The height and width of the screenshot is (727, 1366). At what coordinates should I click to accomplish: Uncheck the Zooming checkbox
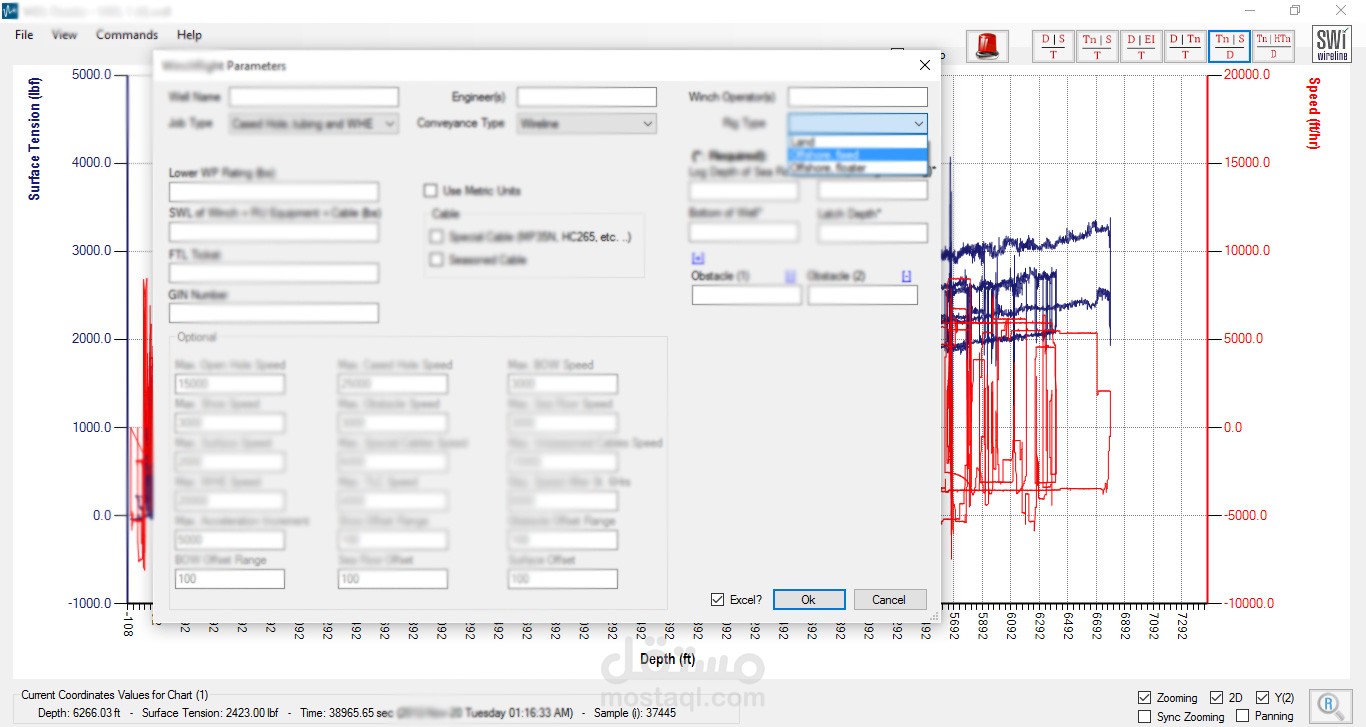(x=1144, y=698)
